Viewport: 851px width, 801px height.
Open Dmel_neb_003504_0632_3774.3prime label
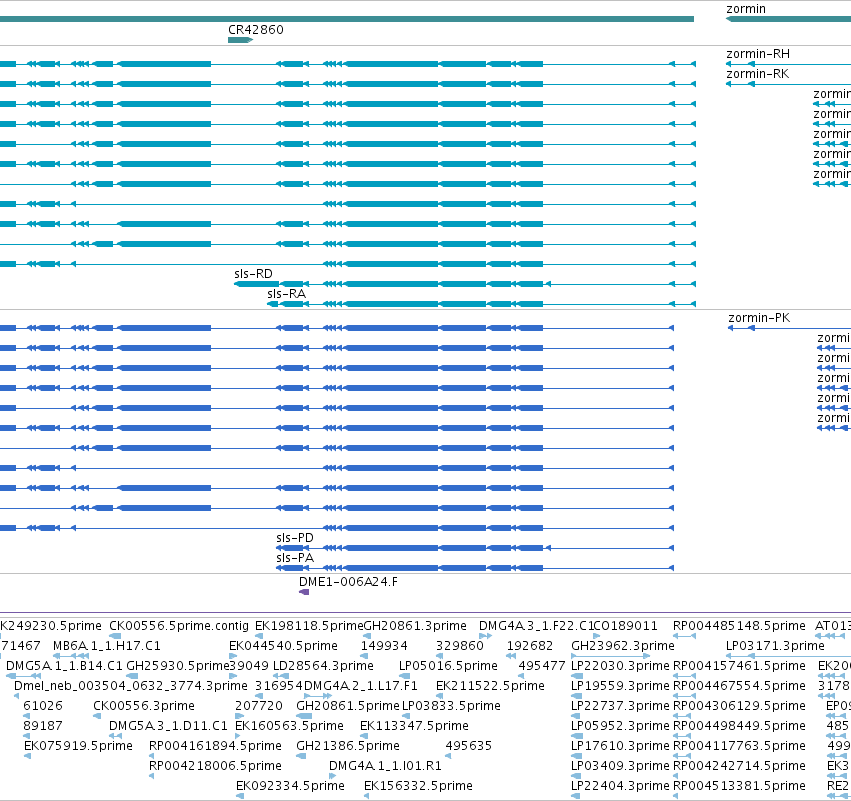click(x=131, y=686)
